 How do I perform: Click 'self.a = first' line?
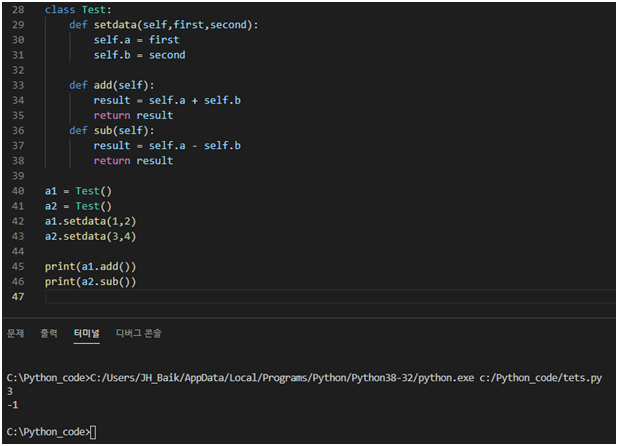pos(136,40)
